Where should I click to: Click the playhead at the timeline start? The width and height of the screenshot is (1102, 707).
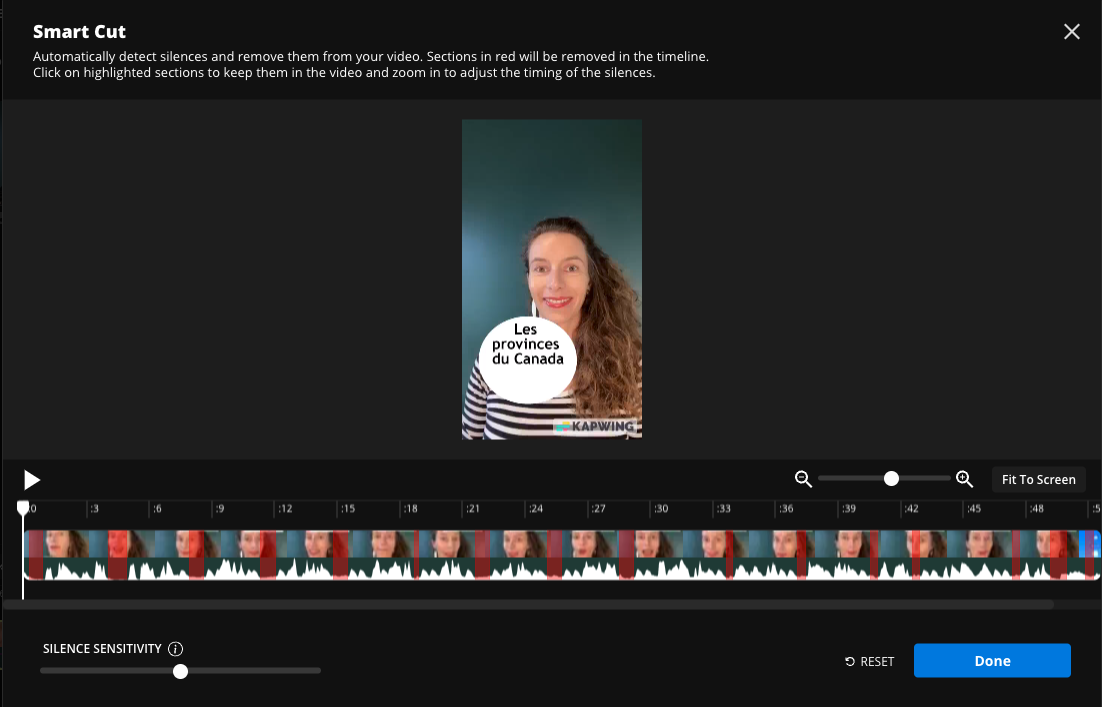coord(23,507)
